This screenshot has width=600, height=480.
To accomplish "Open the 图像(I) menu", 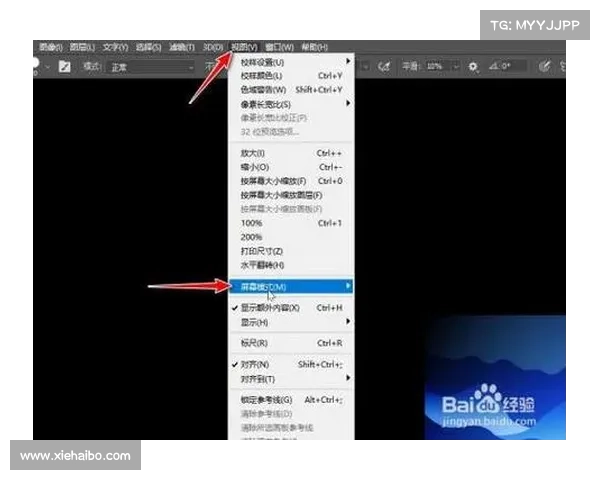I will point(51,47).
